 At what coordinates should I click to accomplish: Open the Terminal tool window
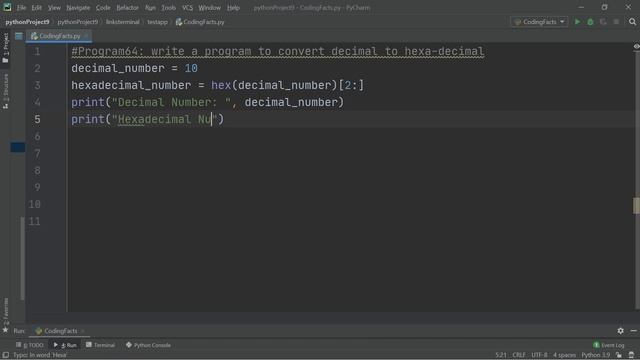(x=100, y=345)
